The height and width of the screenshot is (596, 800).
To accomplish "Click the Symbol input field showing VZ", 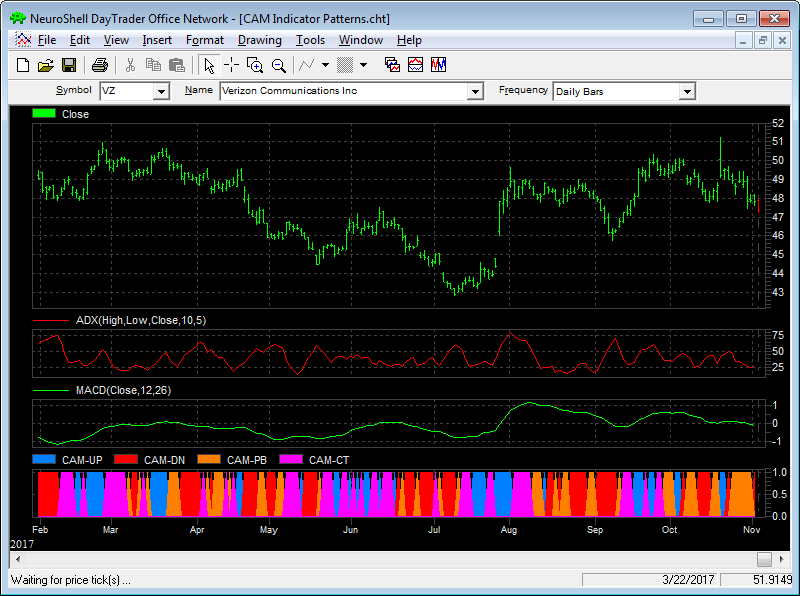I will point(127,92).
